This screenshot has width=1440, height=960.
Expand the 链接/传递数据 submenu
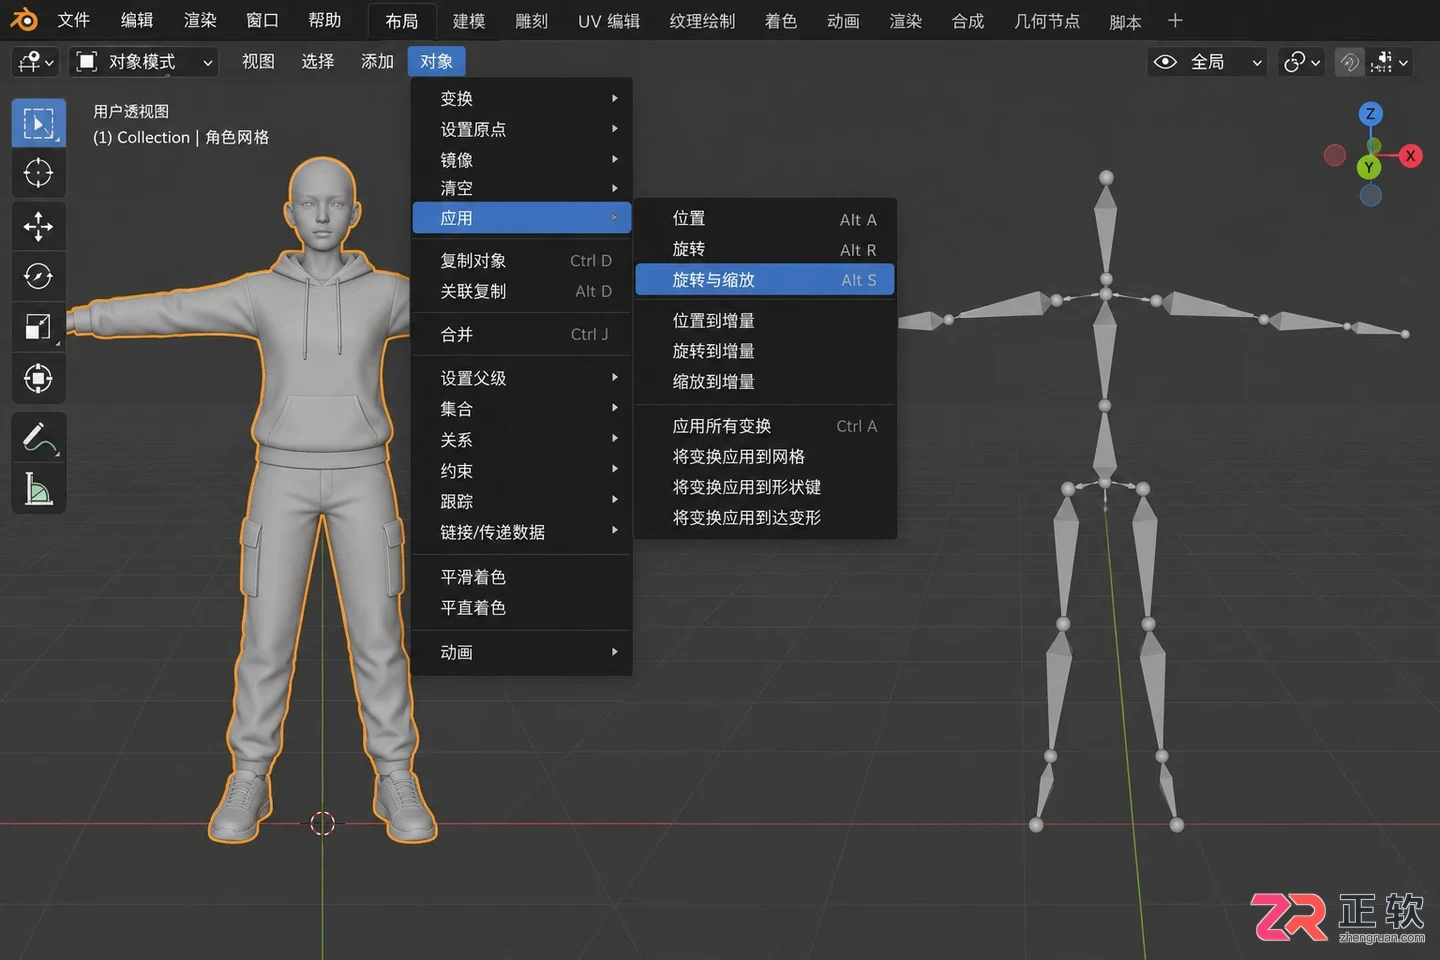point(522,532)
